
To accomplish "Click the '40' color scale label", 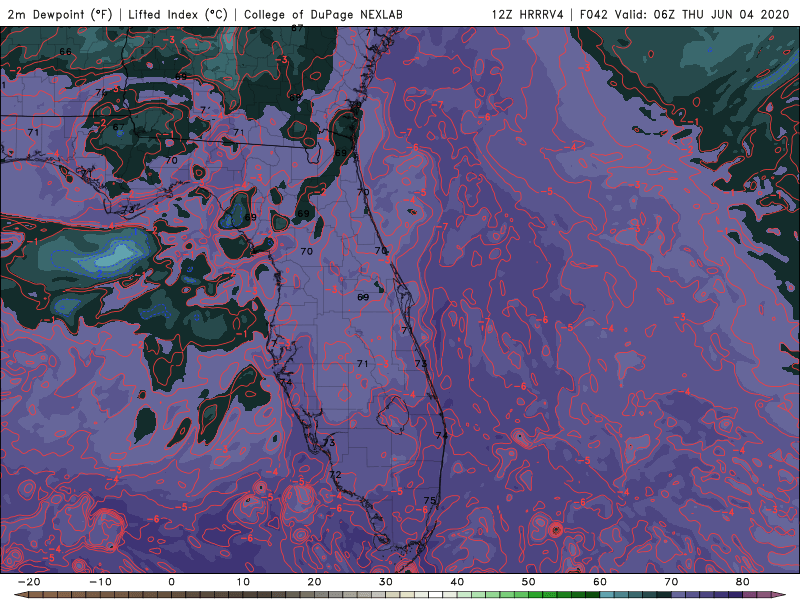I will [x=457, y=582].
